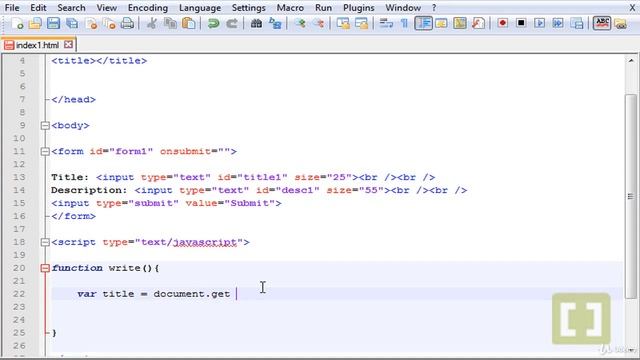The image size is (640, 360).
Task: Run macro multiple times icon
Action: tap(558, 23)
